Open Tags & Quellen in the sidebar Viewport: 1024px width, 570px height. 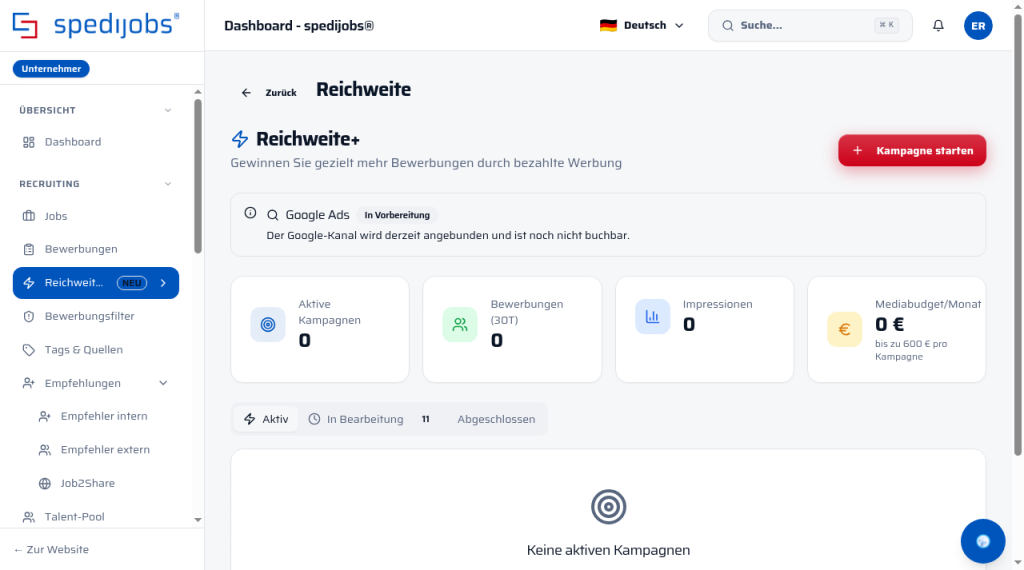96,350
